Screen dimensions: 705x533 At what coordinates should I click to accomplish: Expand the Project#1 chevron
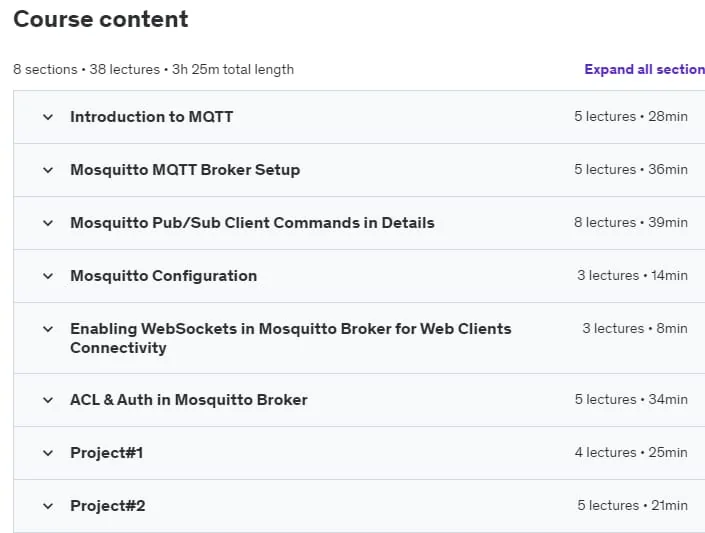pyautogui.click(x=48, y=453)
